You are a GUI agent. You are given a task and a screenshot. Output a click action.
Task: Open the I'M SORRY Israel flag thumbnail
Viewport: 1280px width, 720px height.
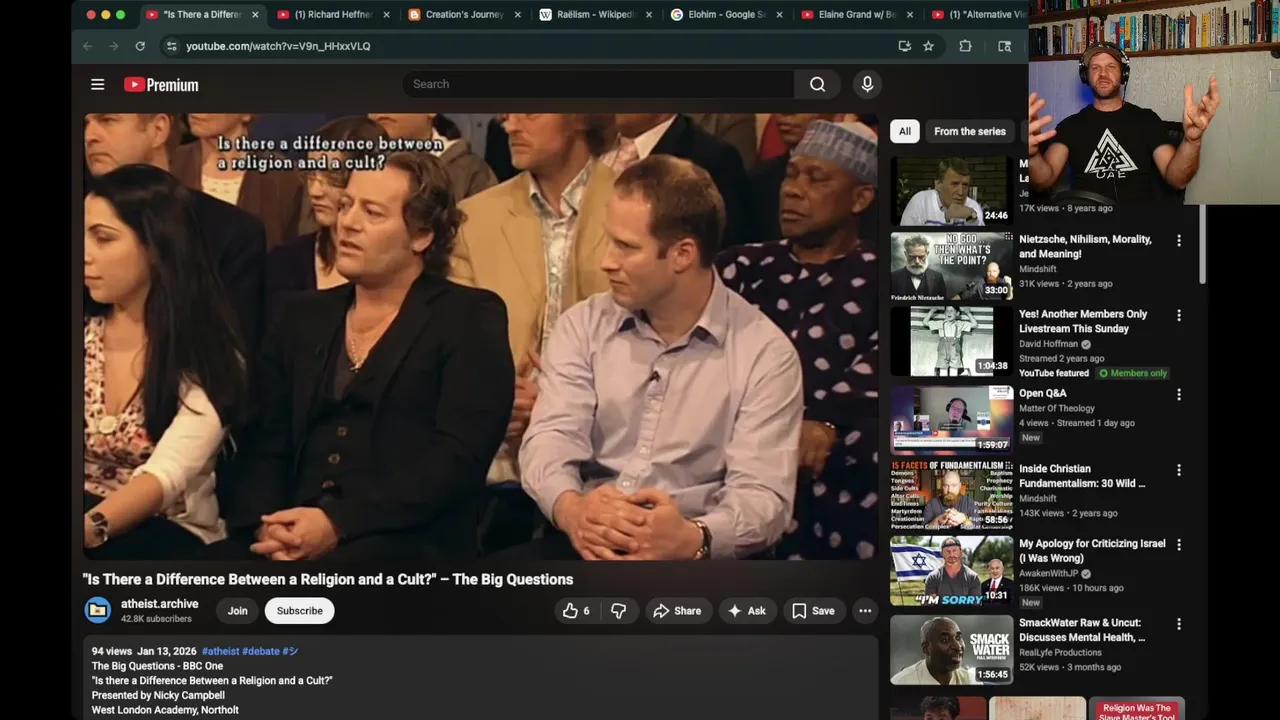pyautogui.click(x=951, y=570)
